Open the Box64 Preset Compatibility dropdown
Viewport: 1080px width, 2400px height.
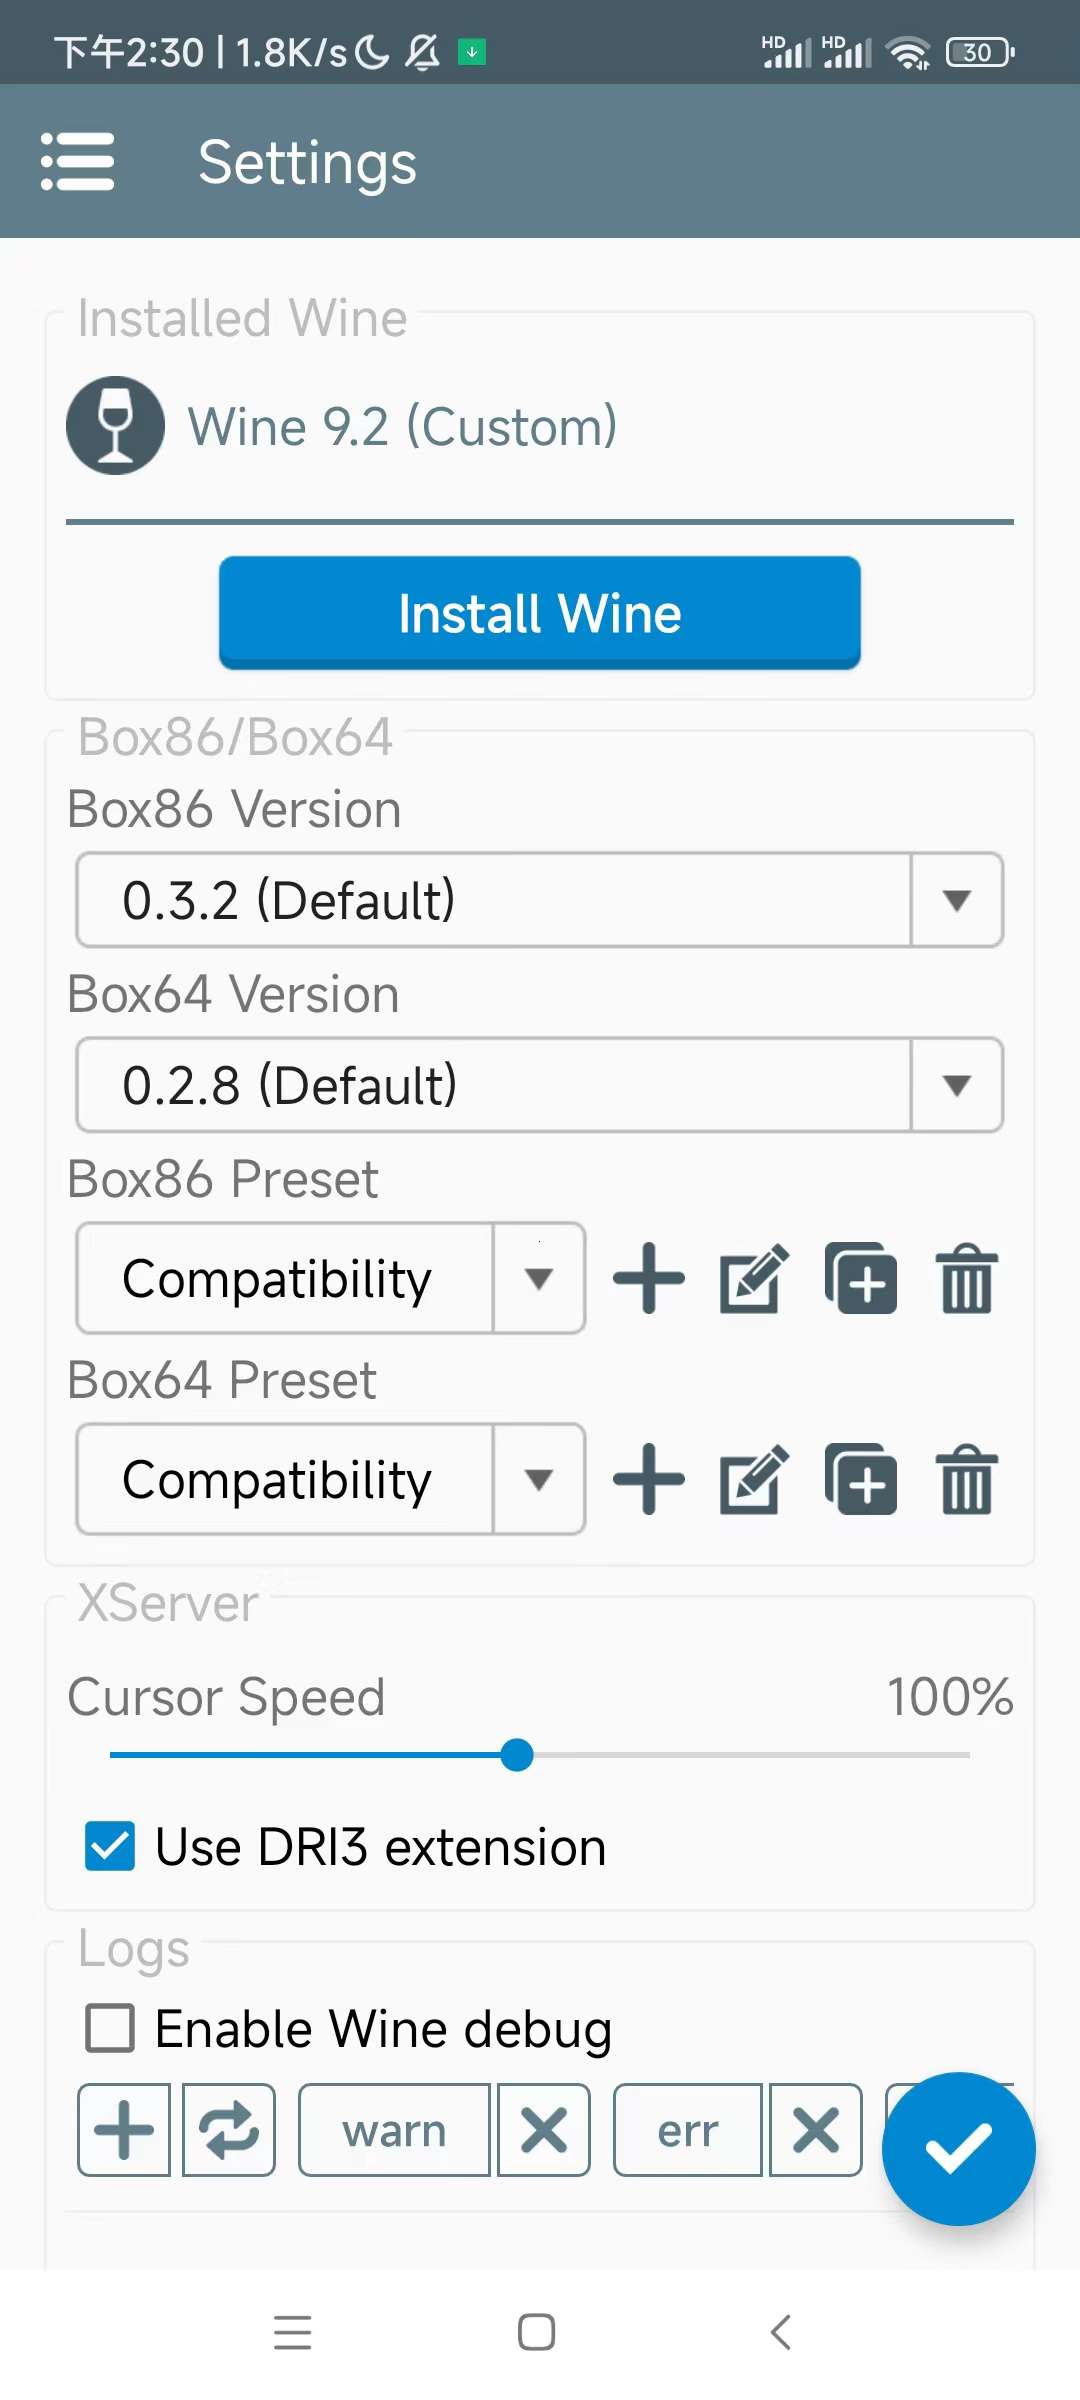(x=331, y=1479)
